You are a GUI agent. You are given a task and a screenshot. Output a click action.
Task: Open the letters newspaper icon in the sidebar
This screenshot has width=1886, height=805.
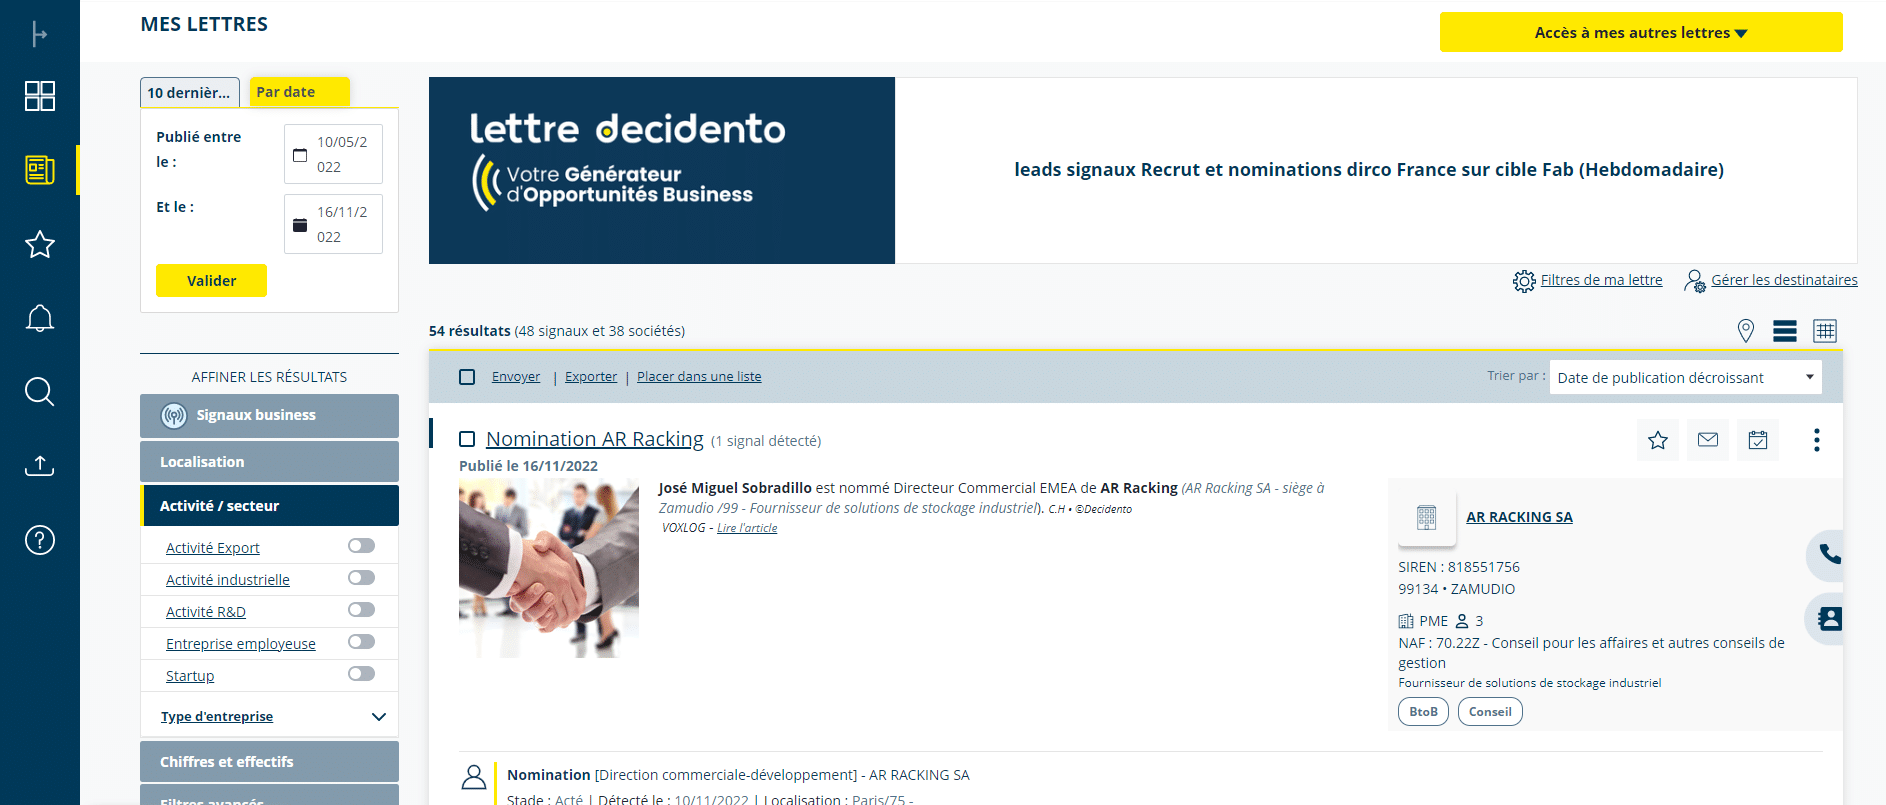(39, 170)
